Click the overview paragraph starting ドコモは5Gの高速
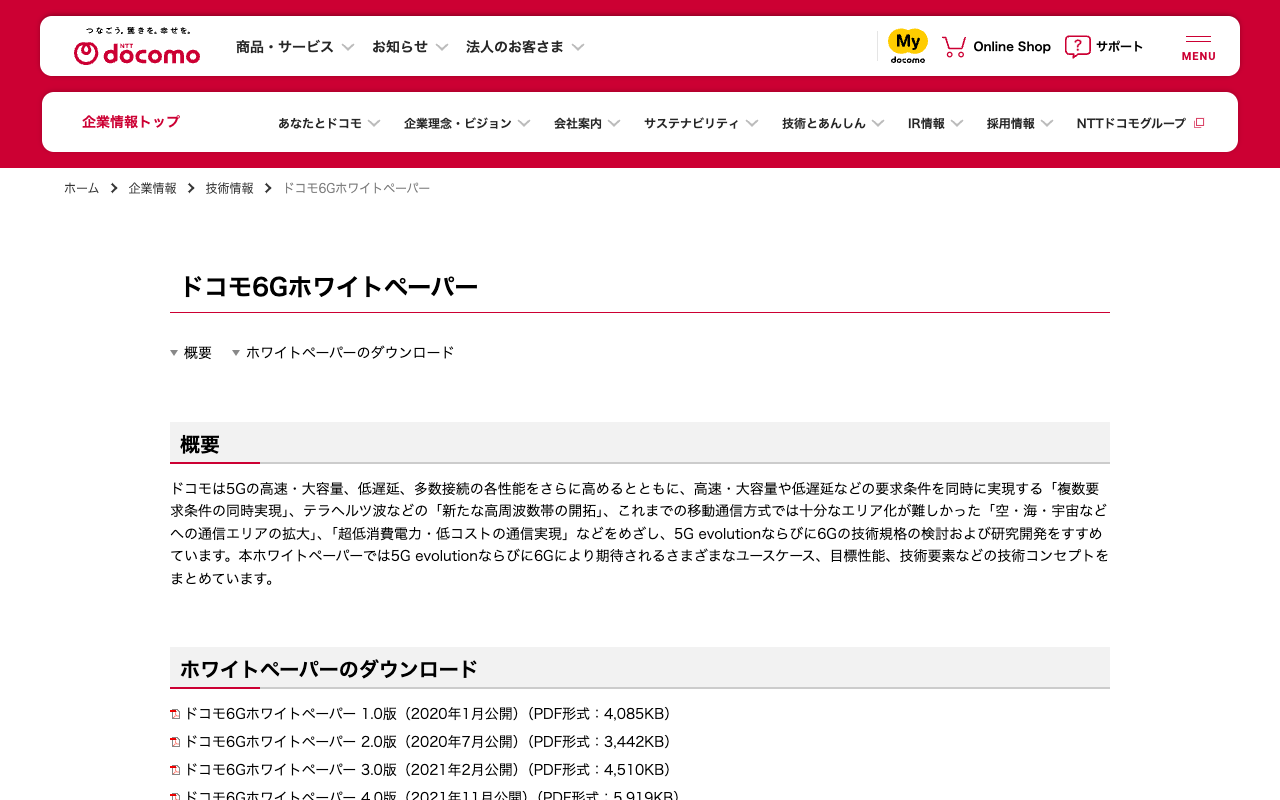 point(640,533)
